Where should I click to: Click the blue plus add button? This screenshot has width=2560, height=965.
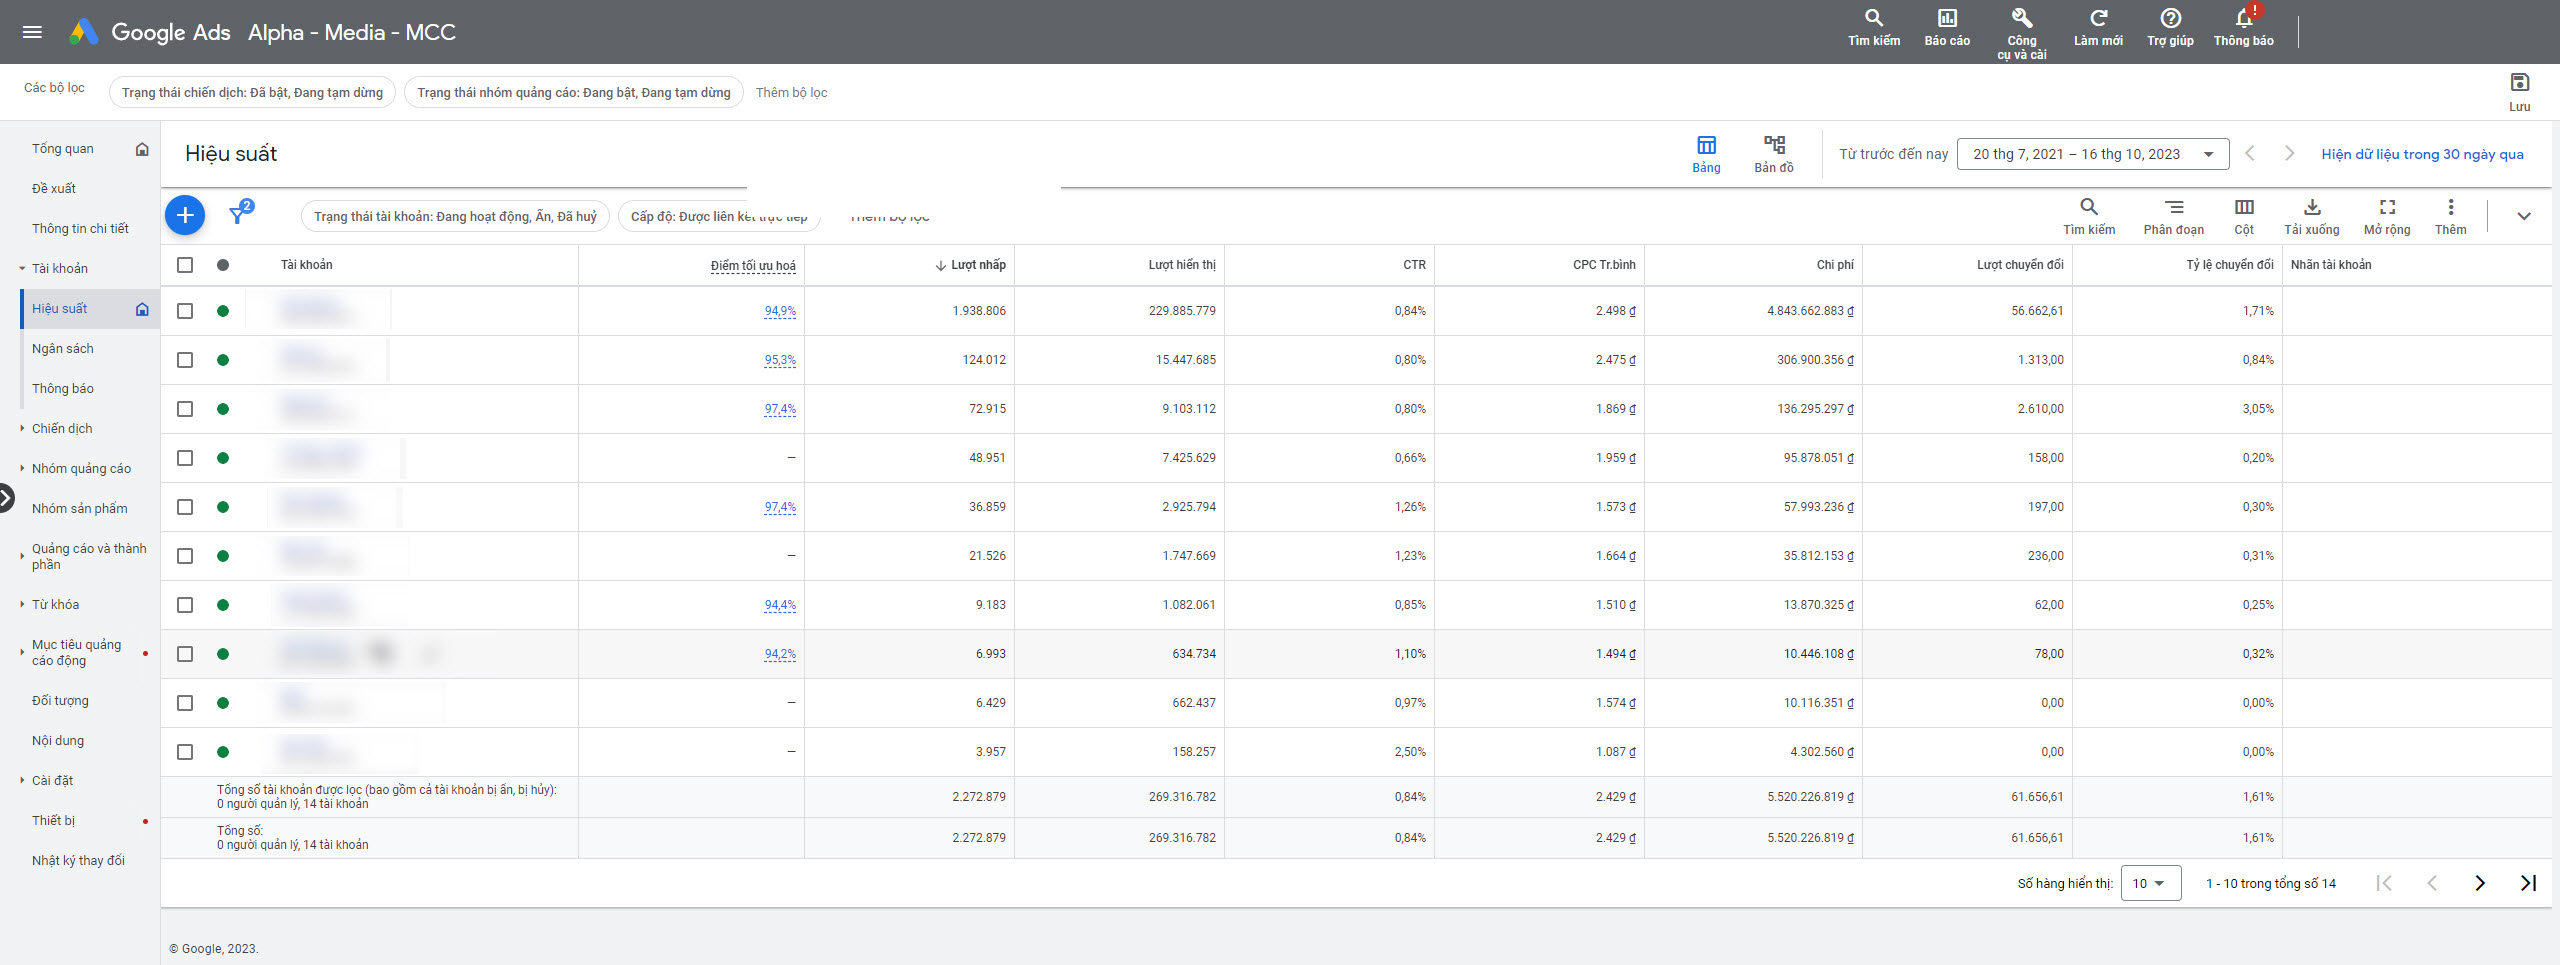(x=185, y=215)
